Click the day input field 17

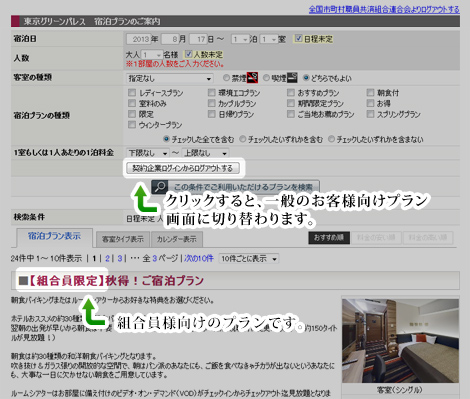click(198, 39)
